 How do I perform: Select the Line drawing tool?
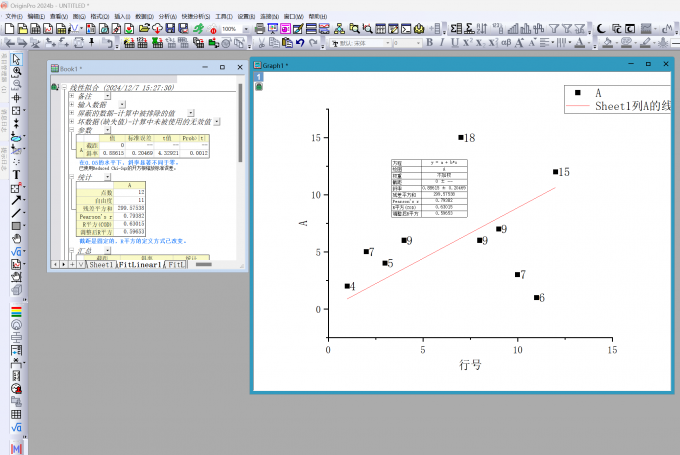click(x=16, y=213)
